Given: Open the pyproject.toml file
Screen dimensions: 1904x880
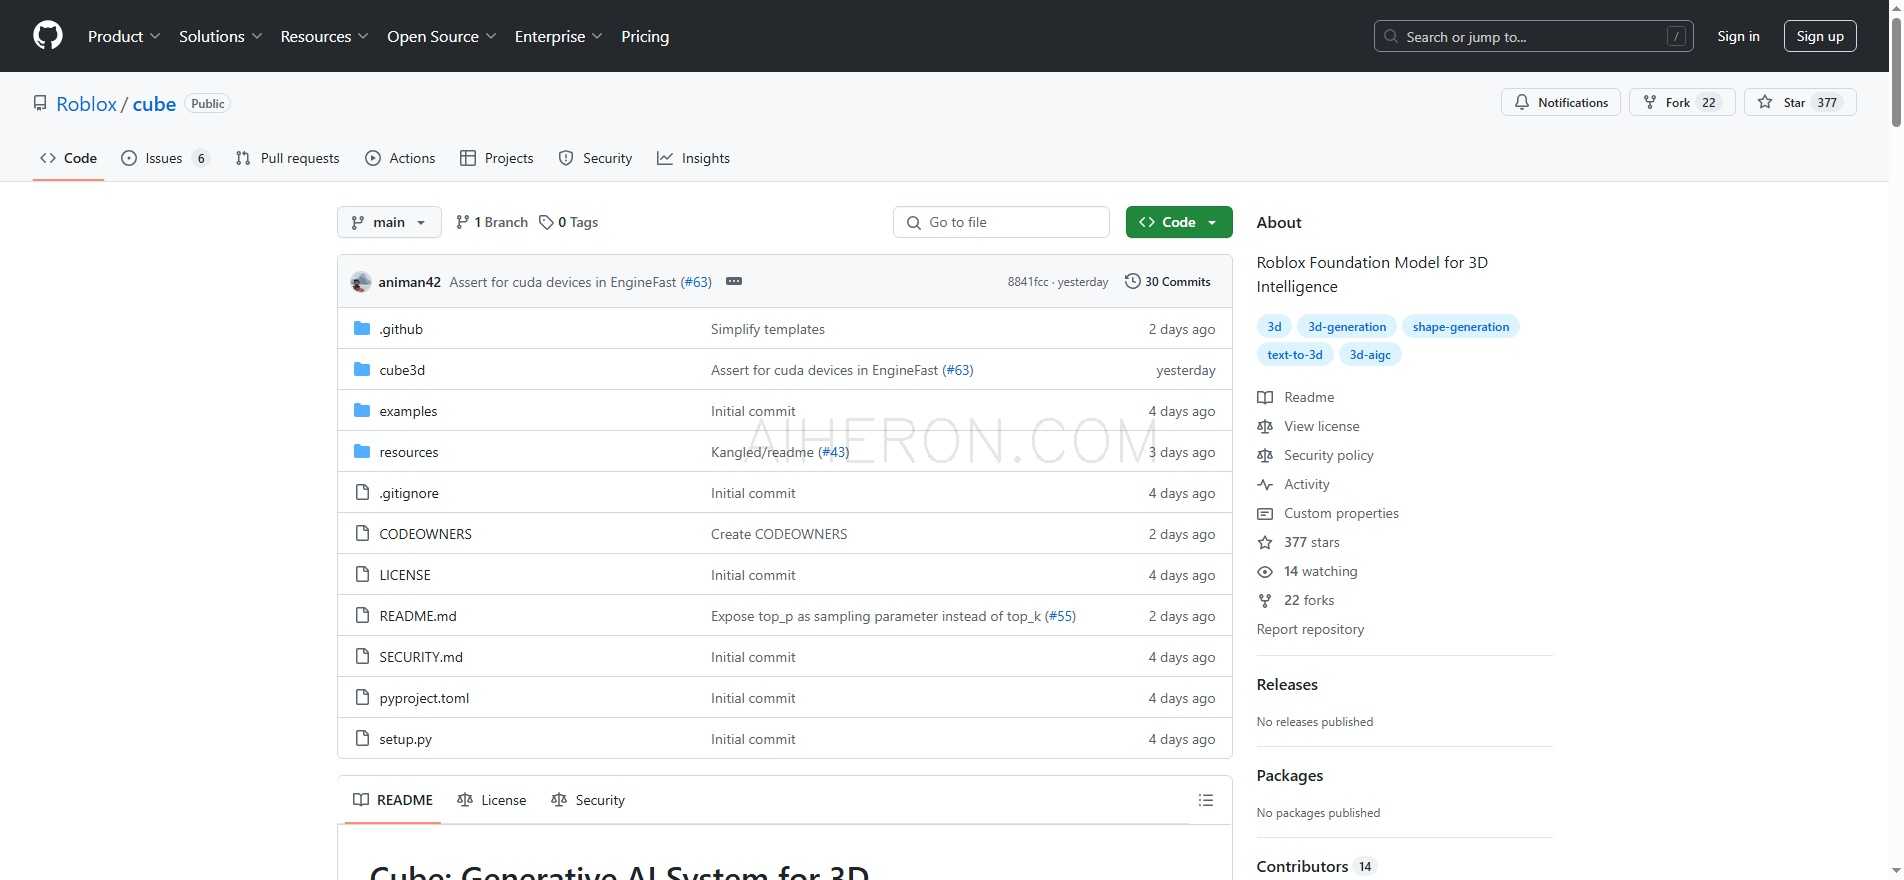Looking at the screenshot, I should click(424, 698).
